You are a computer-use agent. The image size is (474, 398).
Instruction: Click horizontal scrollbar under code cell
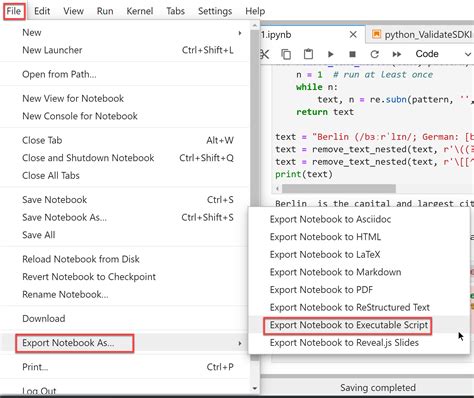[x=339, y=189]
